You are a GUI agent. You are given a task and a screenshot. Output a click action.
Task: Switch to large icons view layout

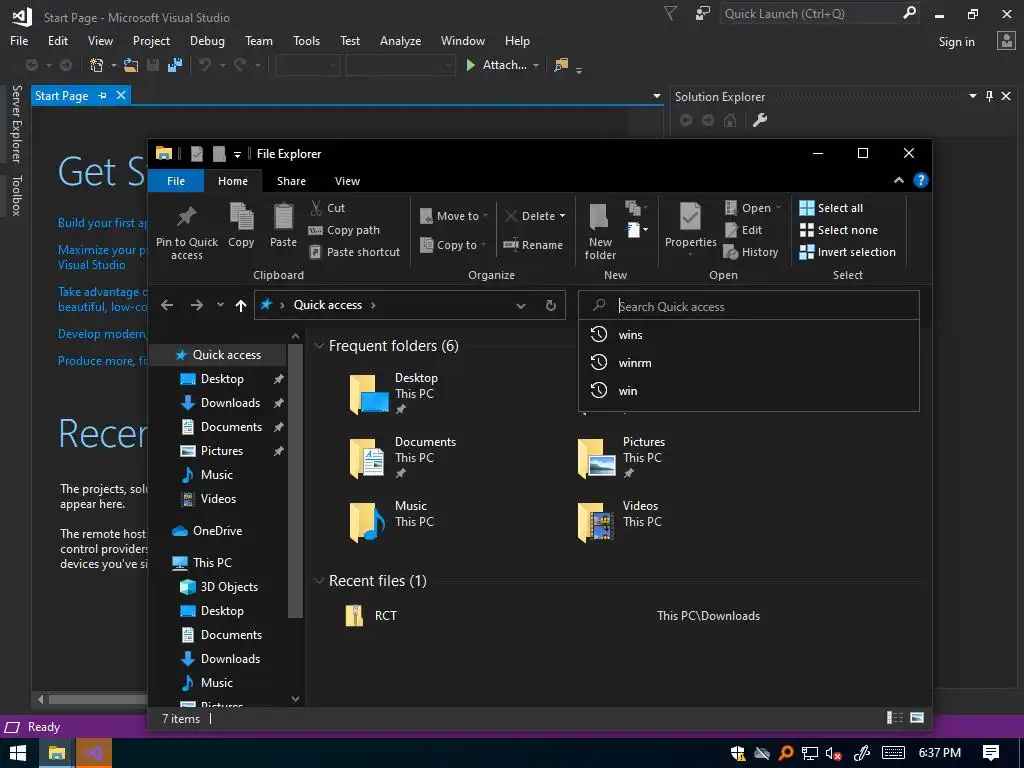click(917, 718)
